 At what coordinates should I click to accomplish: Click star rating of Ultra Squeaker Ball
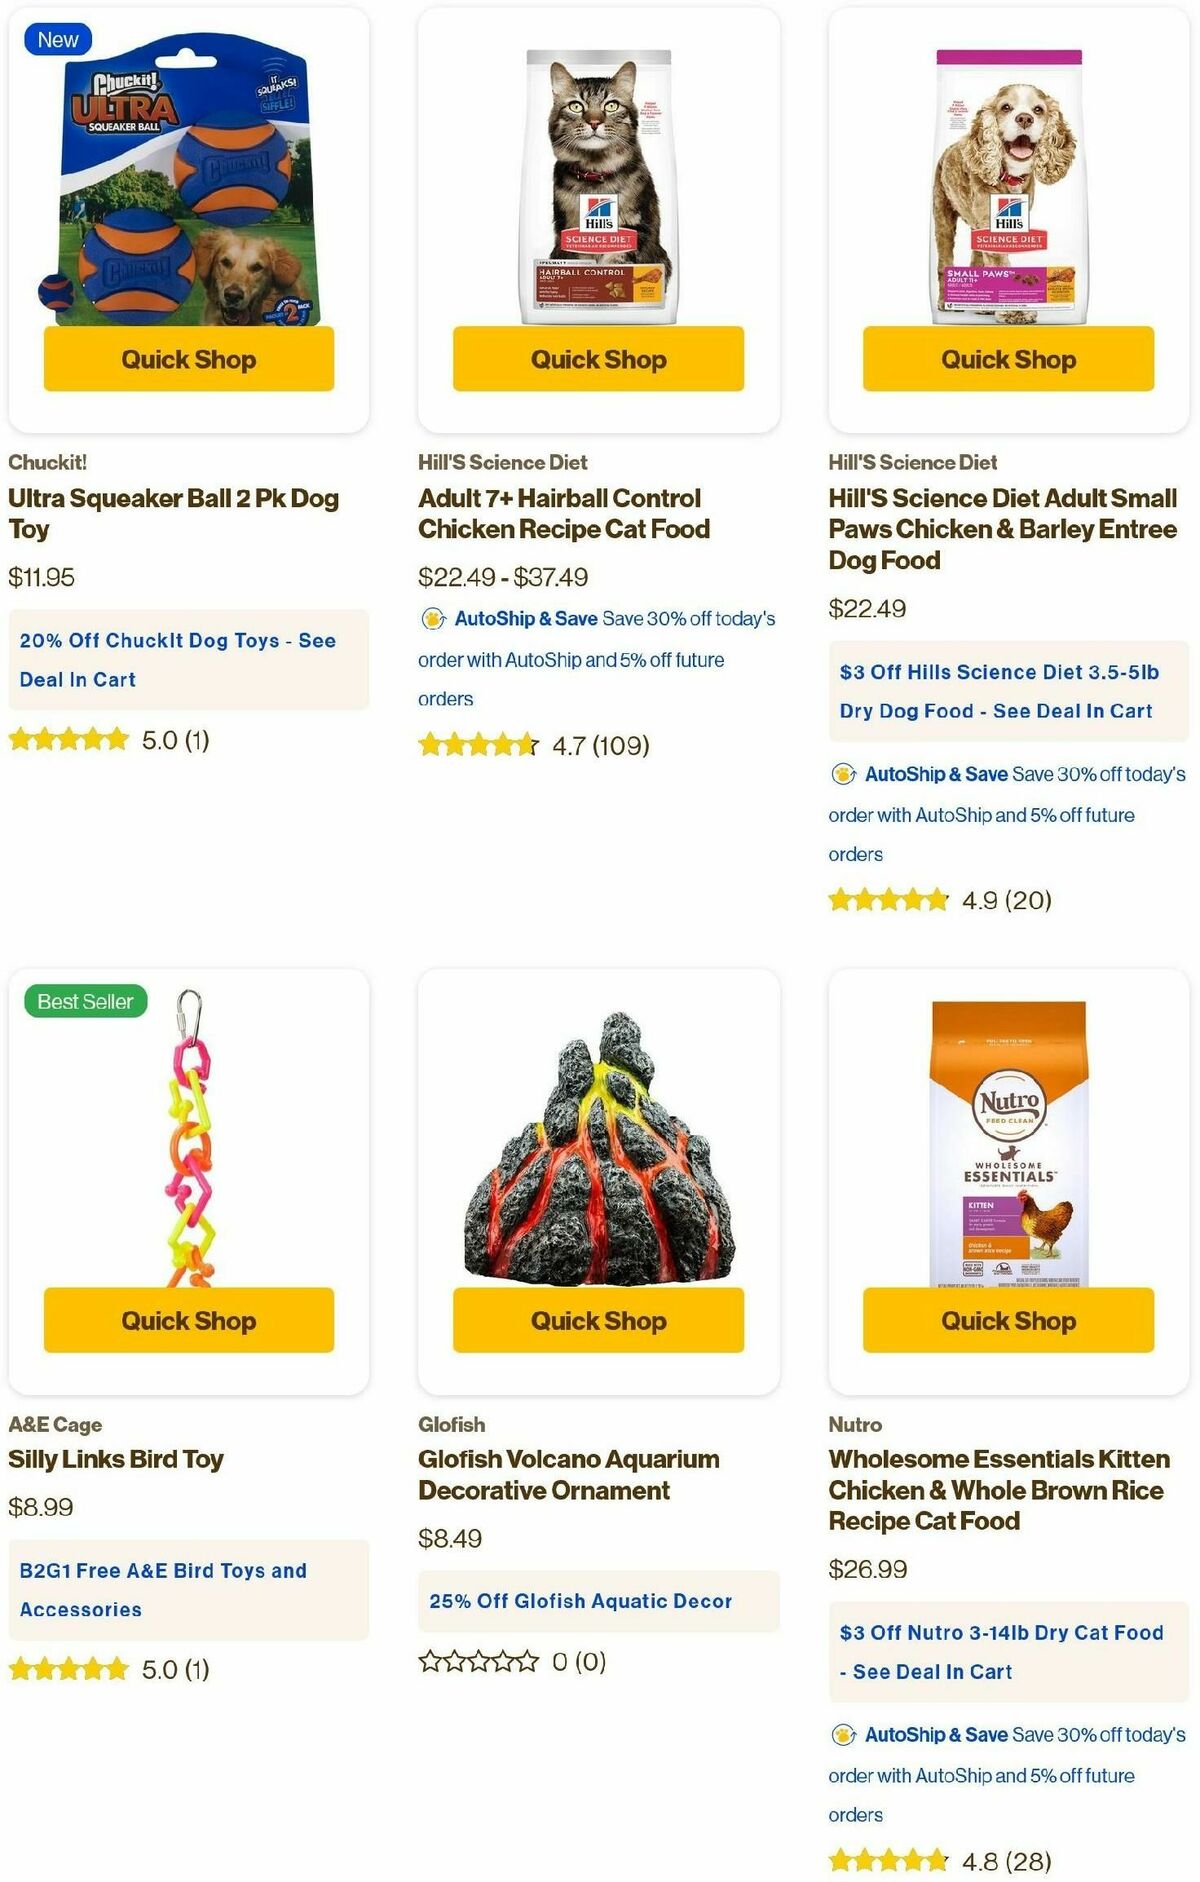click(69, 740)
